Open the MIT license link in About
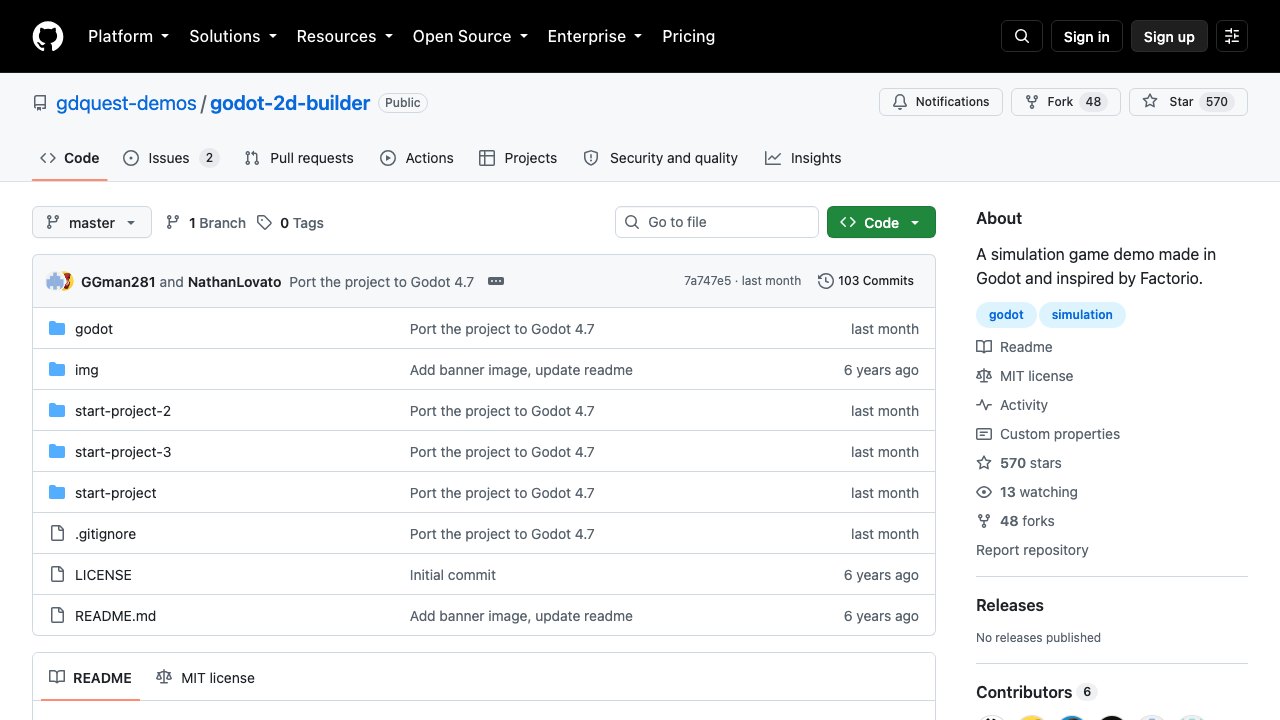This screenshot has width=1280, height=720. point(1024,376)
